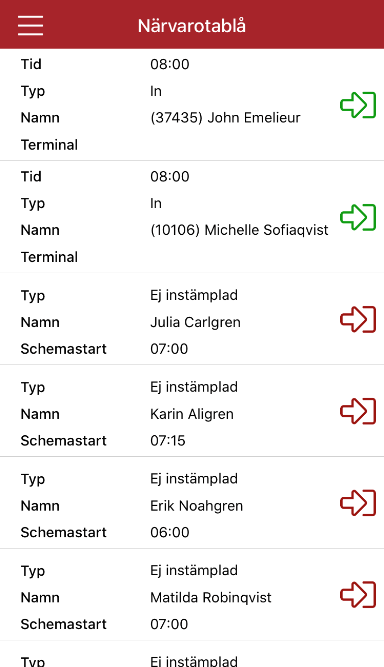Click the Närvarotablå title
Image resolution: width=384 pixels, height=667 pixels.
pos(192,26)
